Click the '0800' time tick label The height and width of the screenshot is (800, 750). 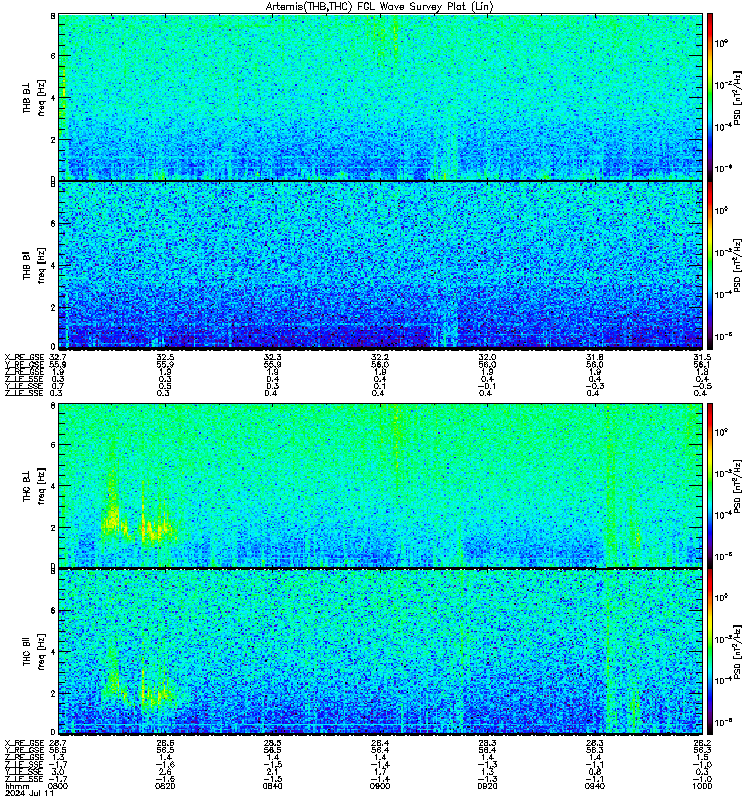tap(57, 786)
